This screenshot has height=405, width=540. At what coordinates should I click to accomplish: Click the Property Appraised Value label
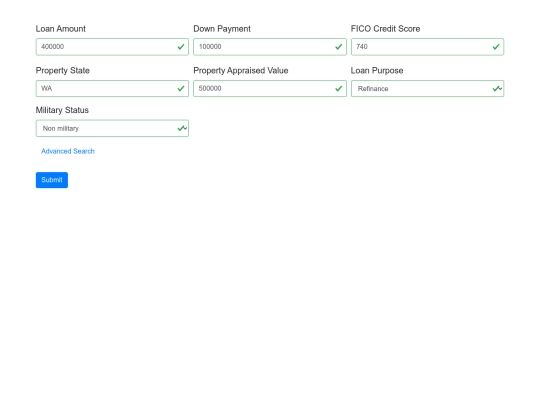(241, 71)
